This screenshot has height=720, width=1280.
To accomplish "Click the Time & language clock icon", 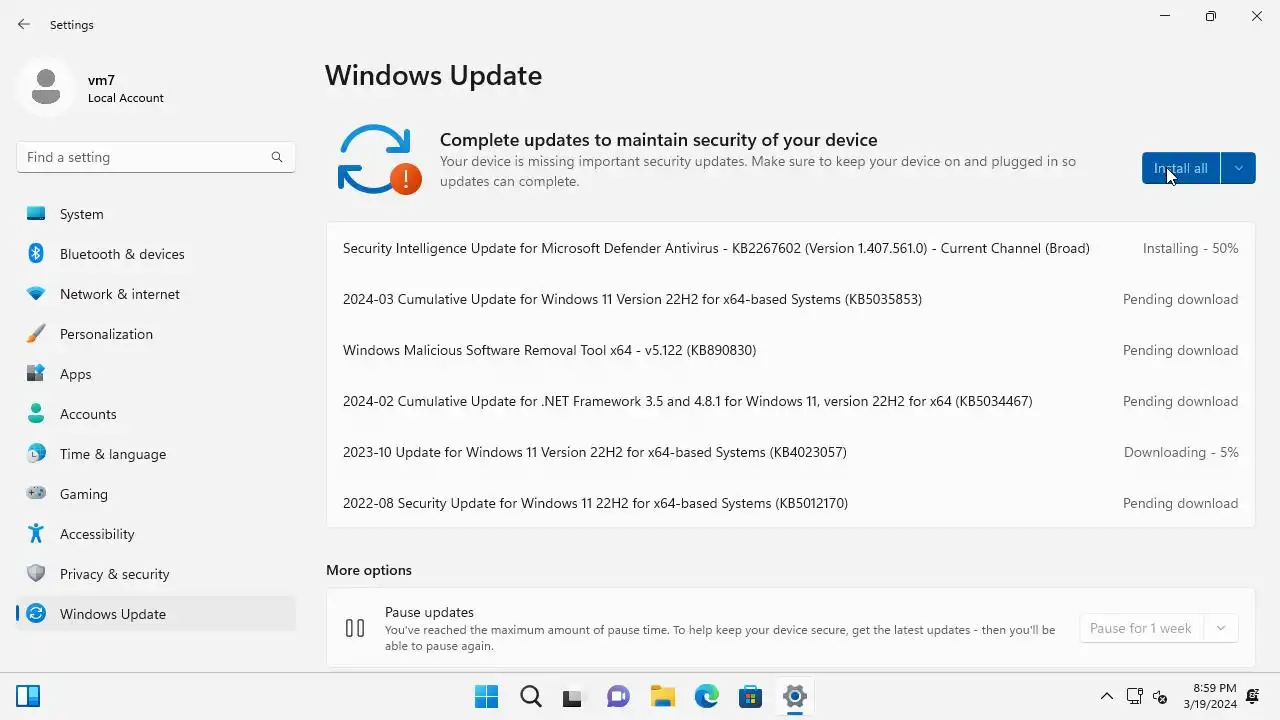I will tap(36, 454).
